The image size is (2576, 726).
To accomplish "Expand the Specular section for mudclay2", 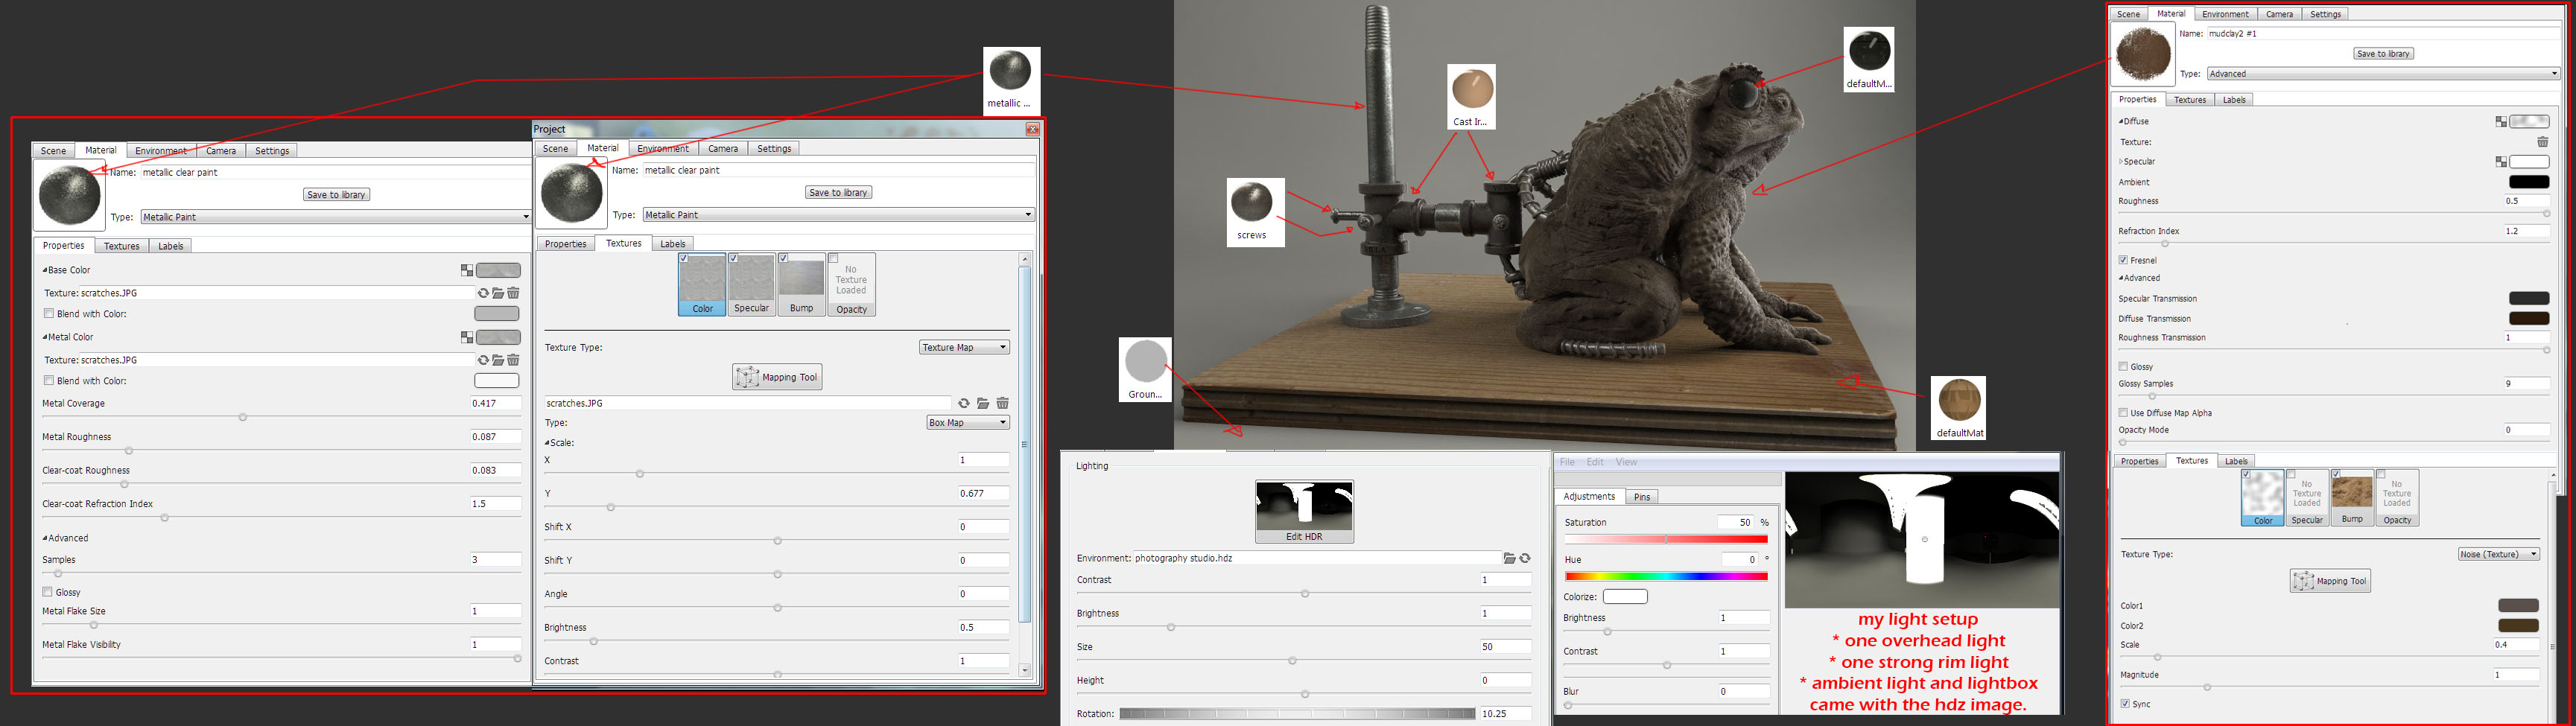I will [x=2121, y=161].
